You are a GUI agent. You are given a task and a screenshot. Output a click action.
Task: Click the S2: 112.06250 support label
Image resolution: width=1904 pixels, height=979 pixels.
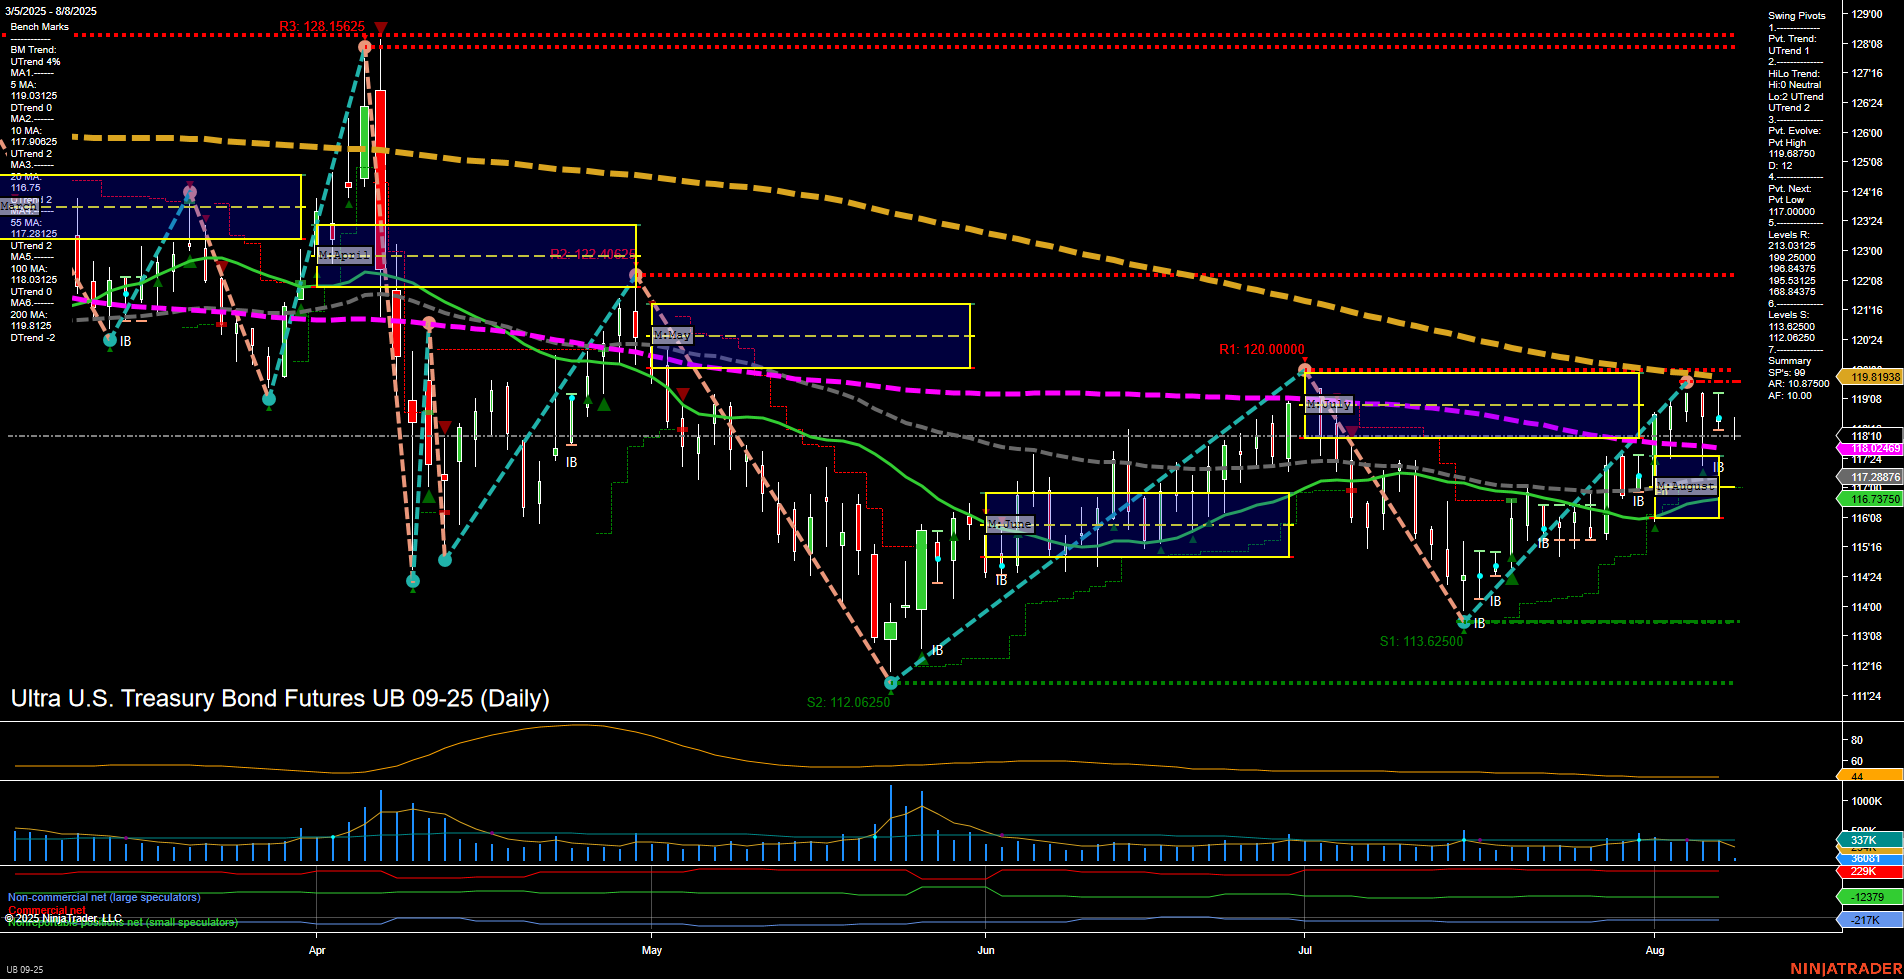(848, 702)
